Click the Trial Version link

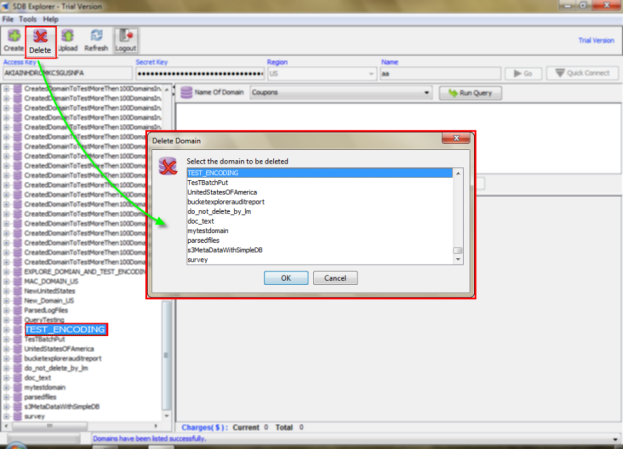point(596,40)
